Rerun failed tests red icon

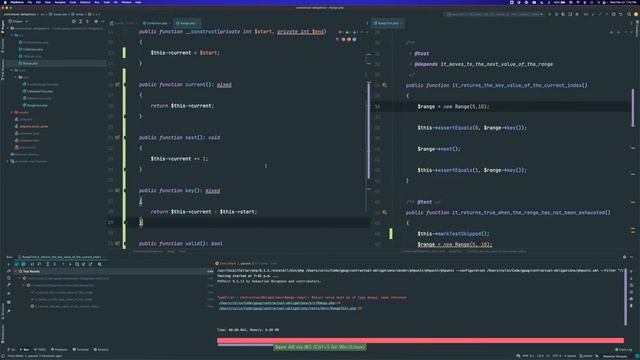[9, 271]
